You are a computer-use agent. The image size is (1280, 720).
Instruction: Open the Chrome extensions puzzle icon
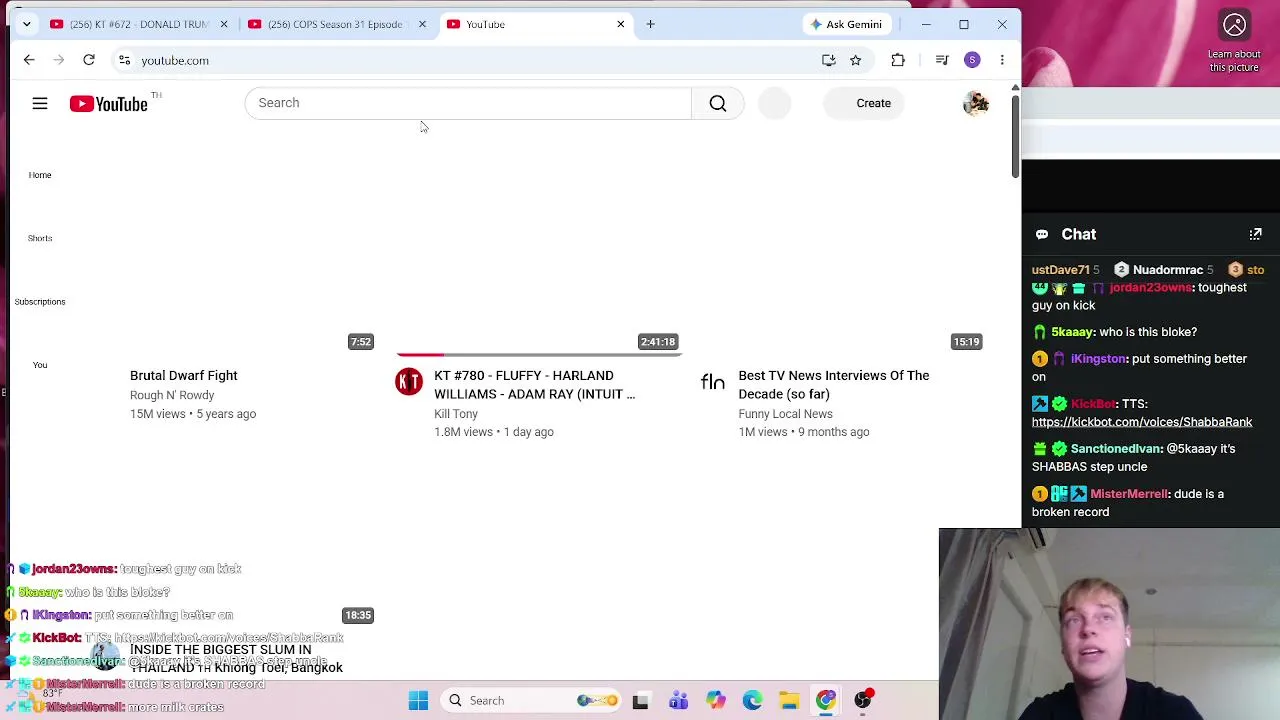(898, 60)
